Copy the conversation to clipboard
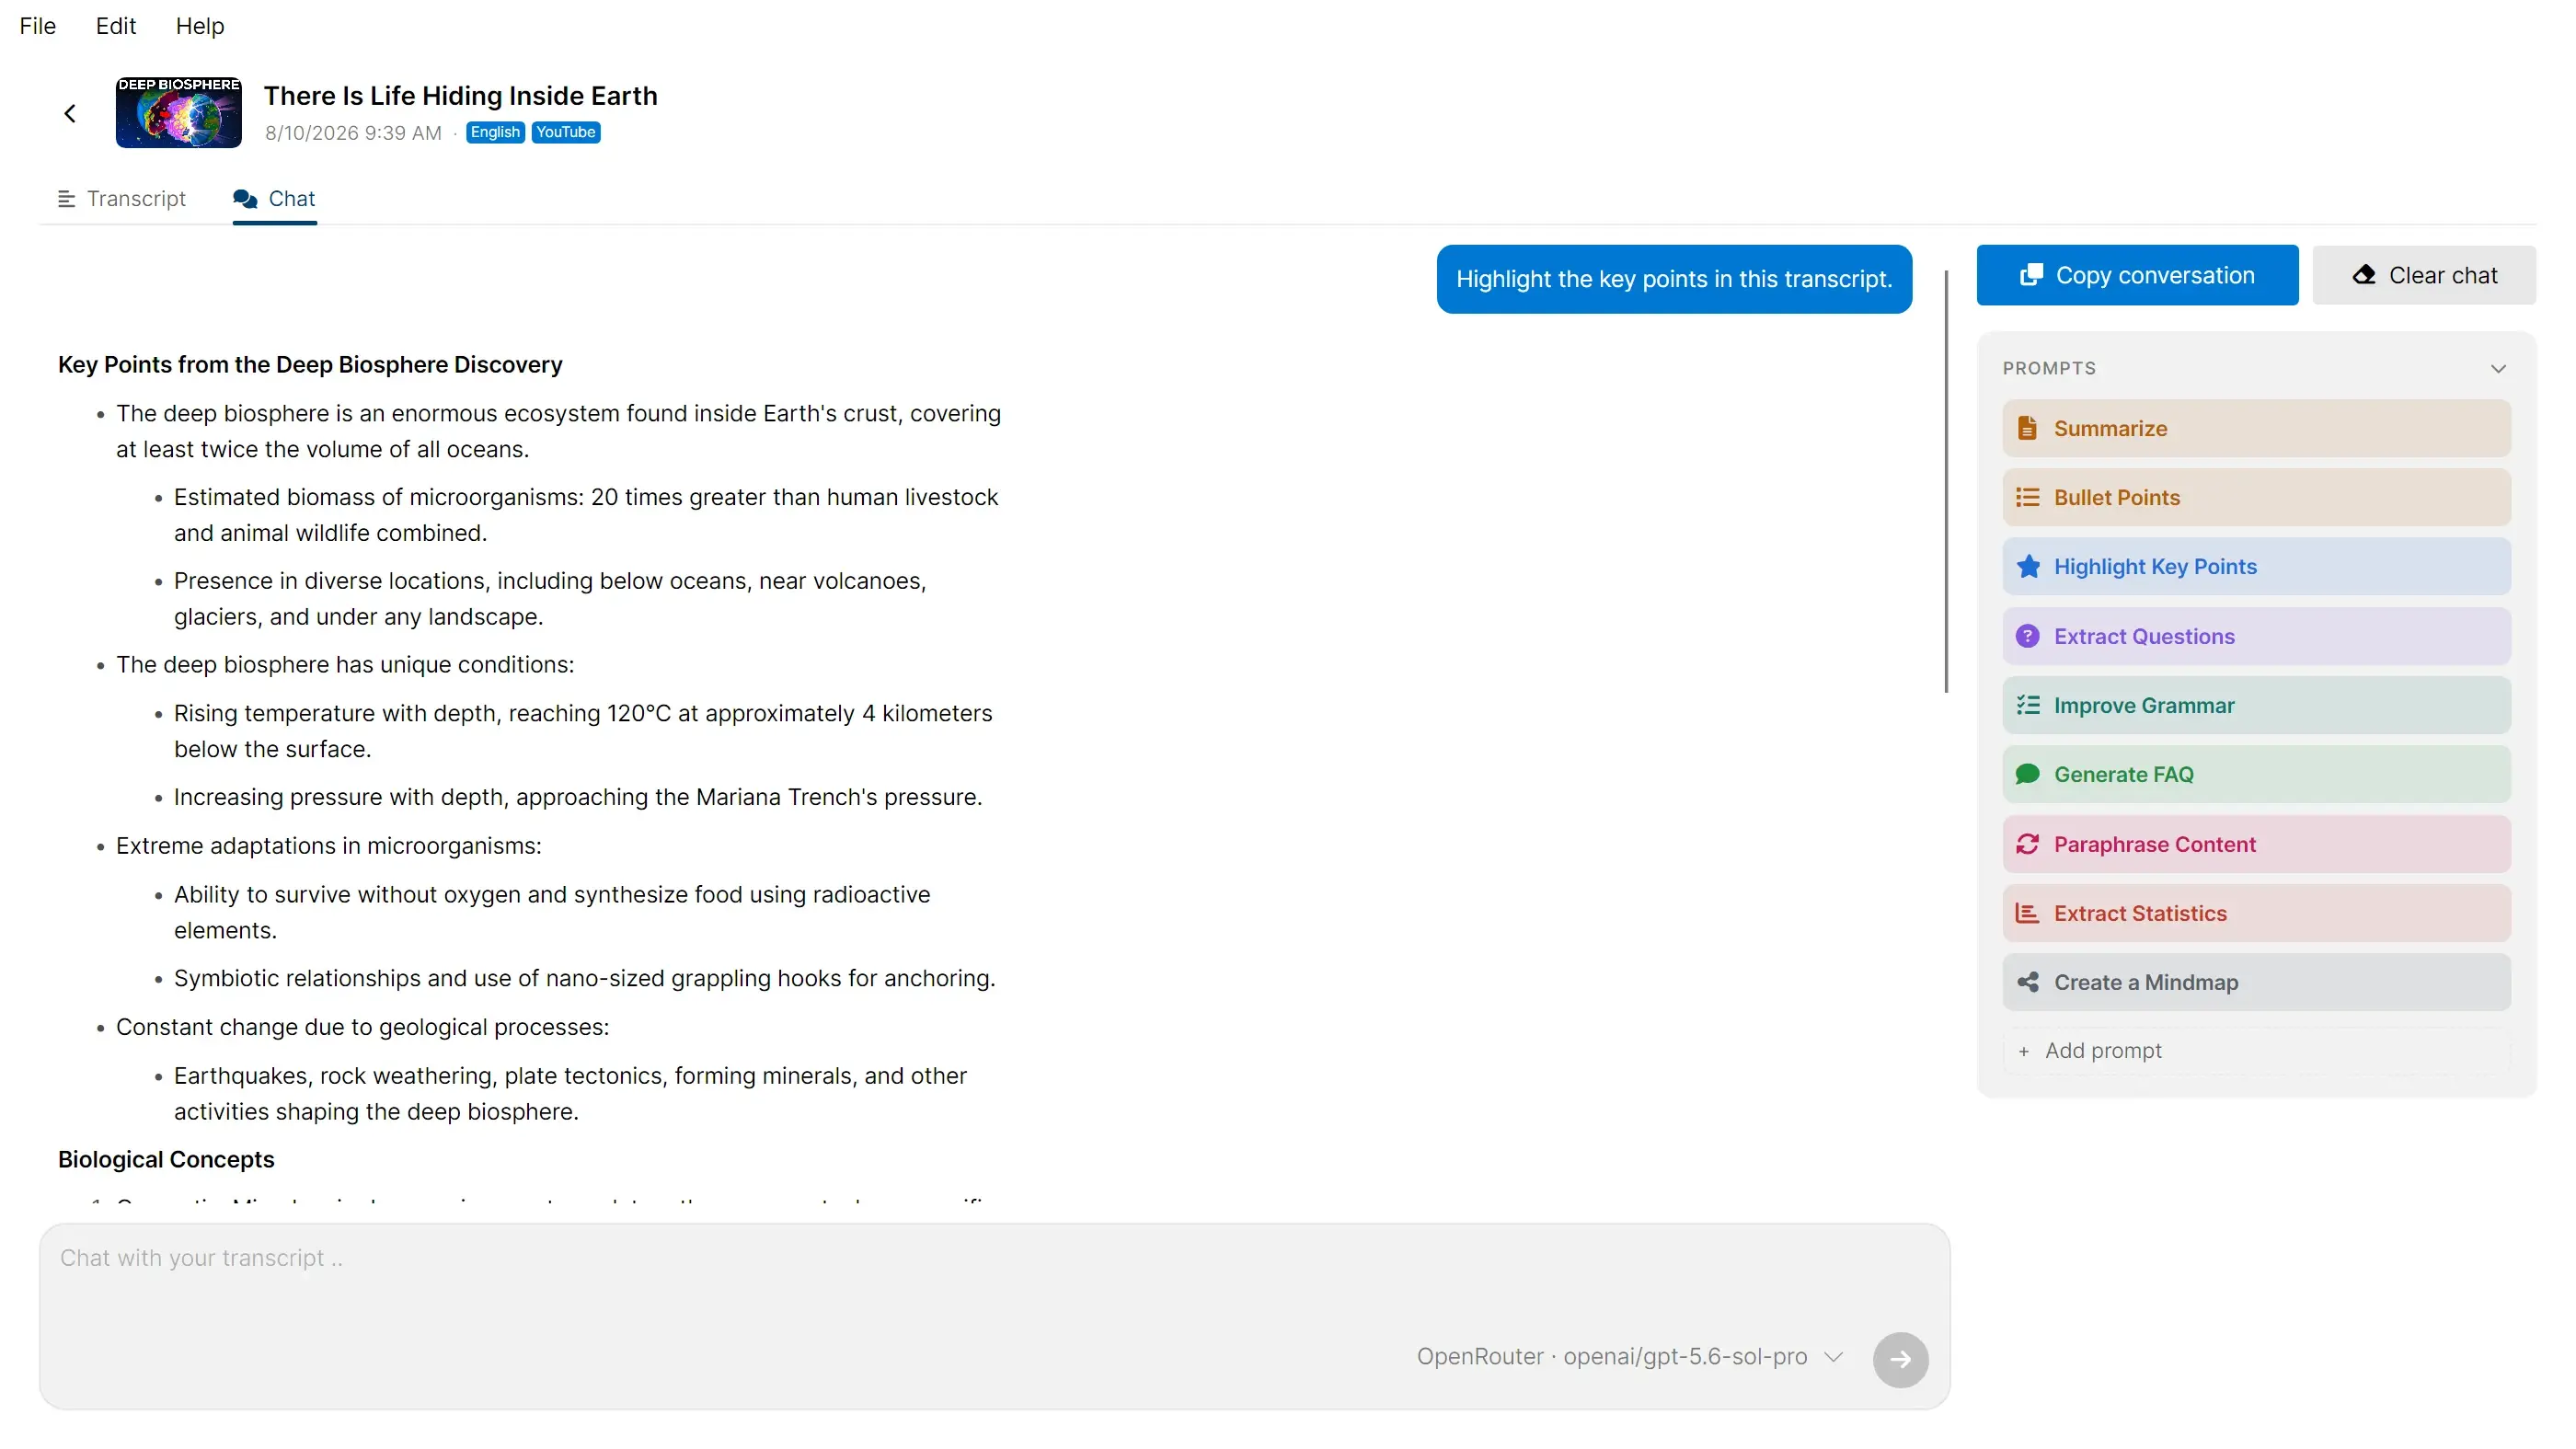Screen dimensions: 2576x1449 [x=2137, y=275]
